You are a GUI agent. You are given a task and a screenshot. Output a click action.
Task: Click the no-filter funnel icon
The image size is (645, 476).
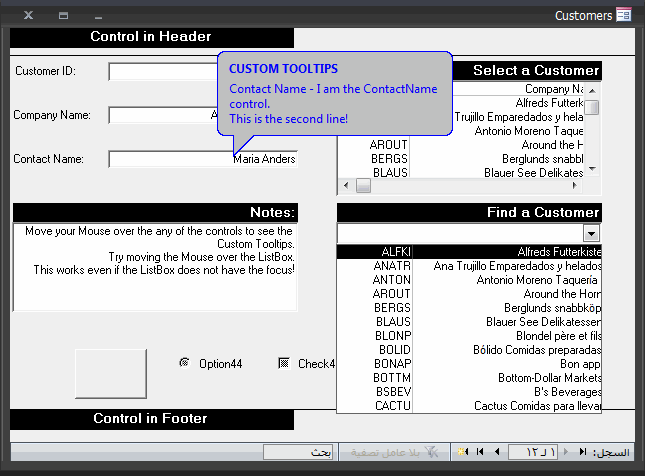tap(431, 452)
